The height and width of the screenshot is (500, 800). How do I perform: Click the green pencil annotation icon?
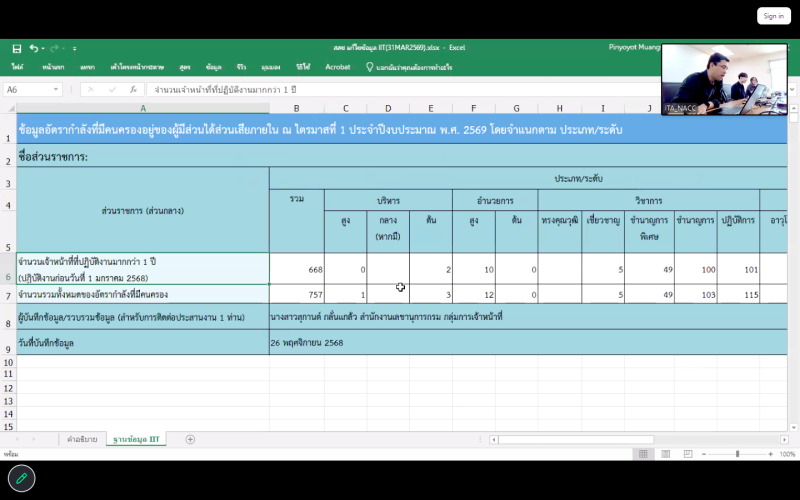(21, 478)
